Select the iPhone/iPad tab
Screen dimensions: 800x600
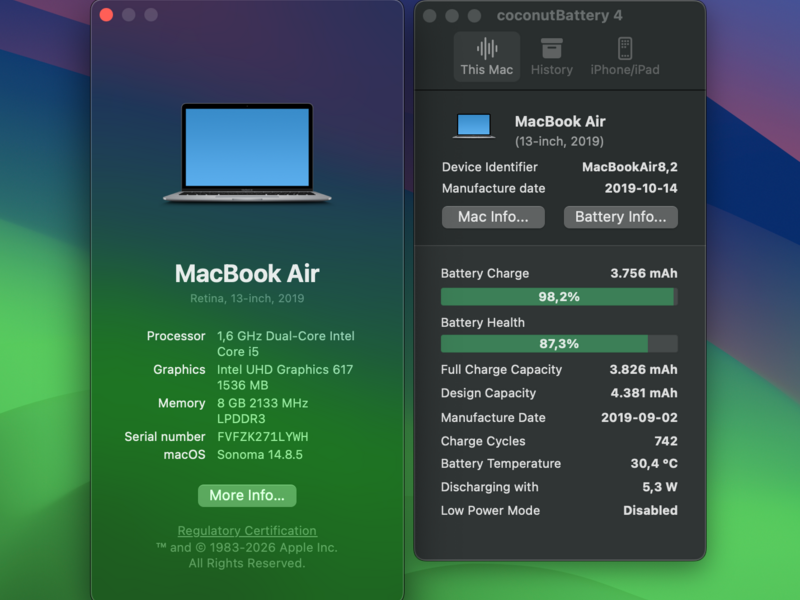[x=625, y=56]
